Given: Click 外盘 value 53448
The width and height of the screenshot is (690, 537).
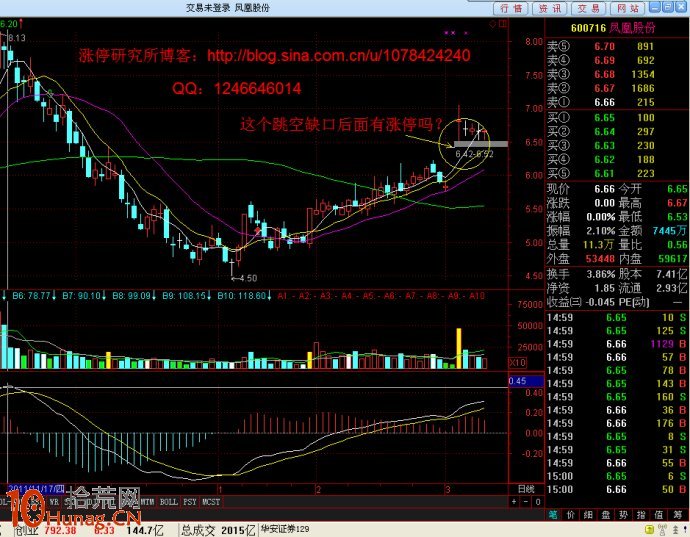Looking at the screenshot, I should click(x=600, y=259).
